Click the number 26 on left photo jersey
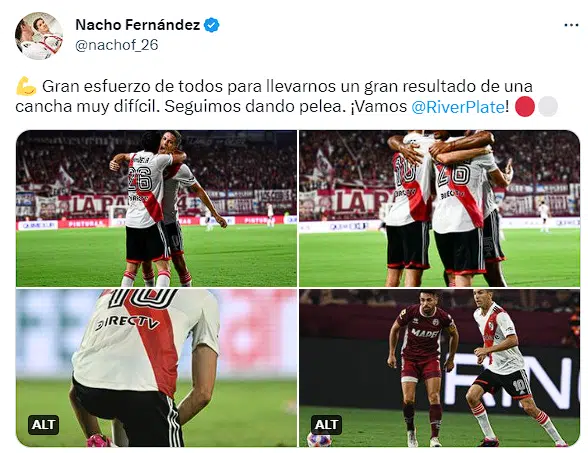Viewport: 588px width, 453px height. (x=140, y=178)
